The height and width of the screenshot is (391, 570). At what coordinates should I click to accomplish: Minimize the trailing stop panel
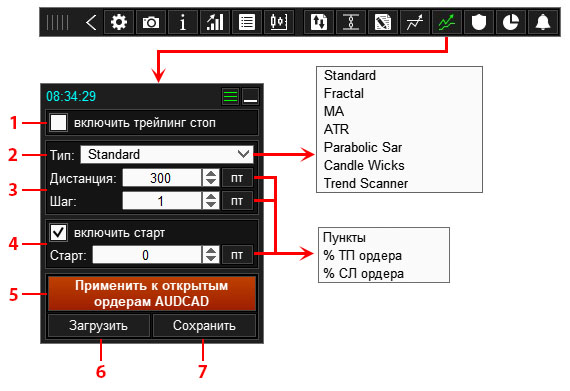coord(250,97)
